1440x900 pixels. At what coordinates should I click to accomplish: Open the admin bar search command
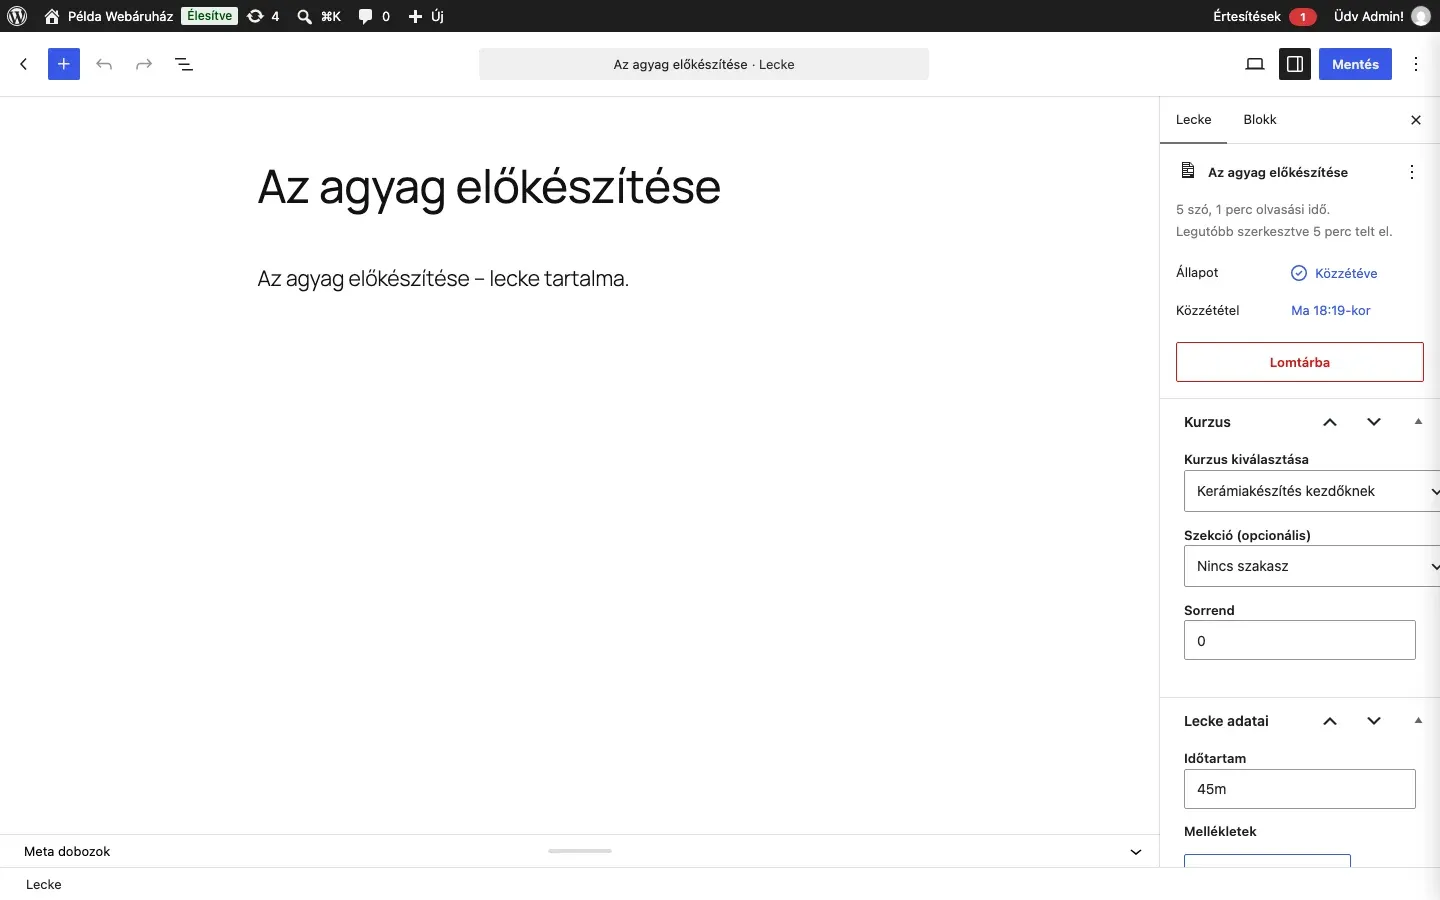(x=320, y=16)
